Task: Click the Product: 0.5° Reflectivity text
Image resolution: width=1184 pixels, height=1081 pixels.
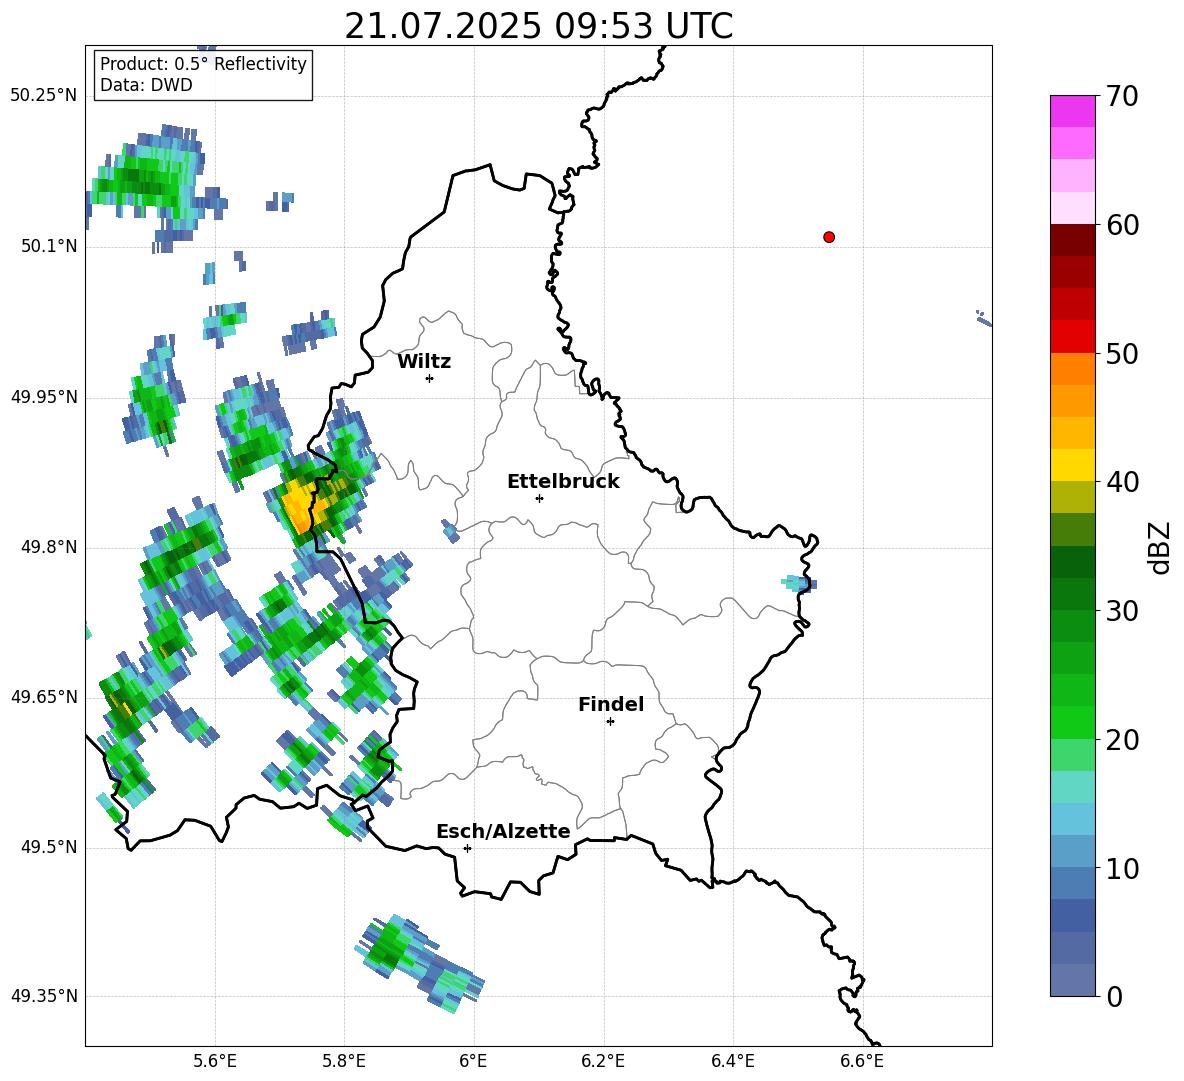Action: tap(203, 64)
